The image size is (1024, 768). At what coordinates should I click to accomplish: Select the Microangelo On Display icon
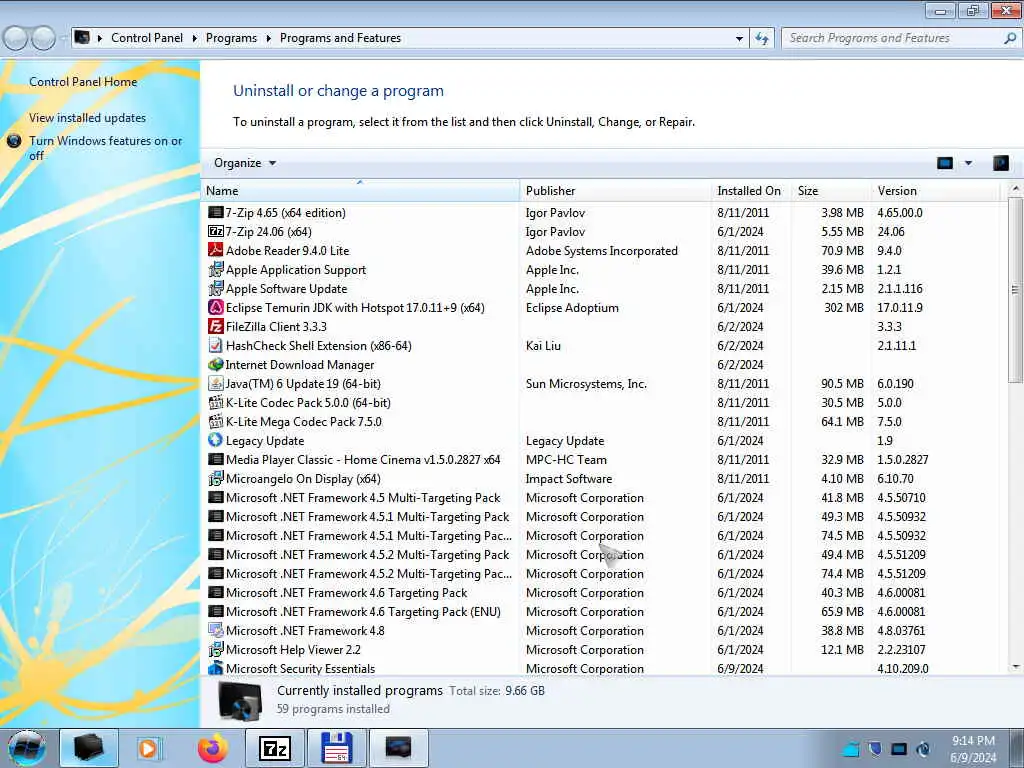pyautogui.click(x=216, y=478)
